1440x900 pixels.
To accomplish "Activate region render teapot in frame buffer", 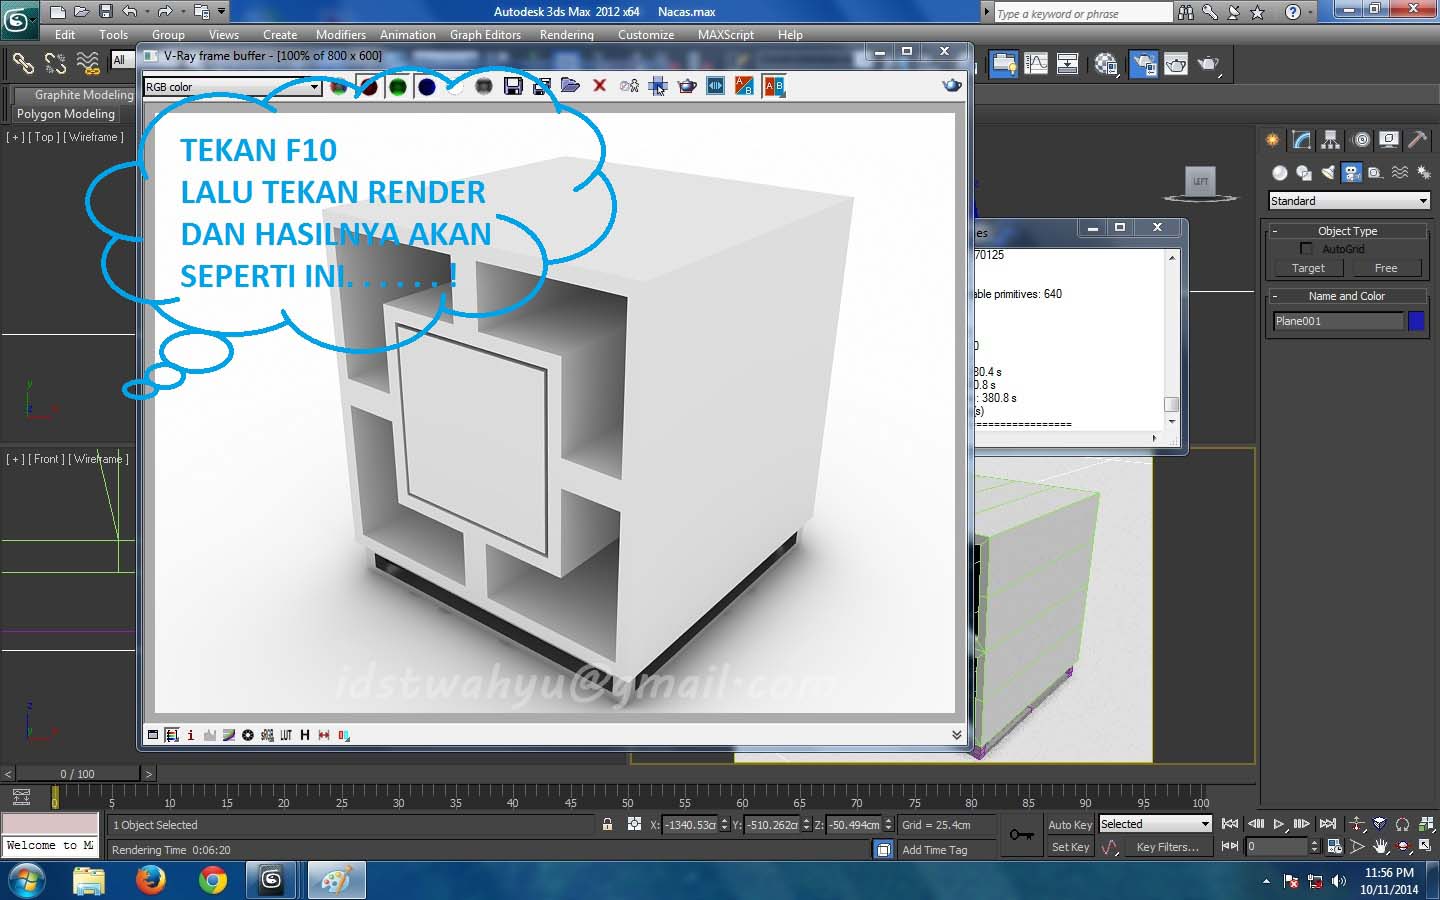I will (687, 87).
